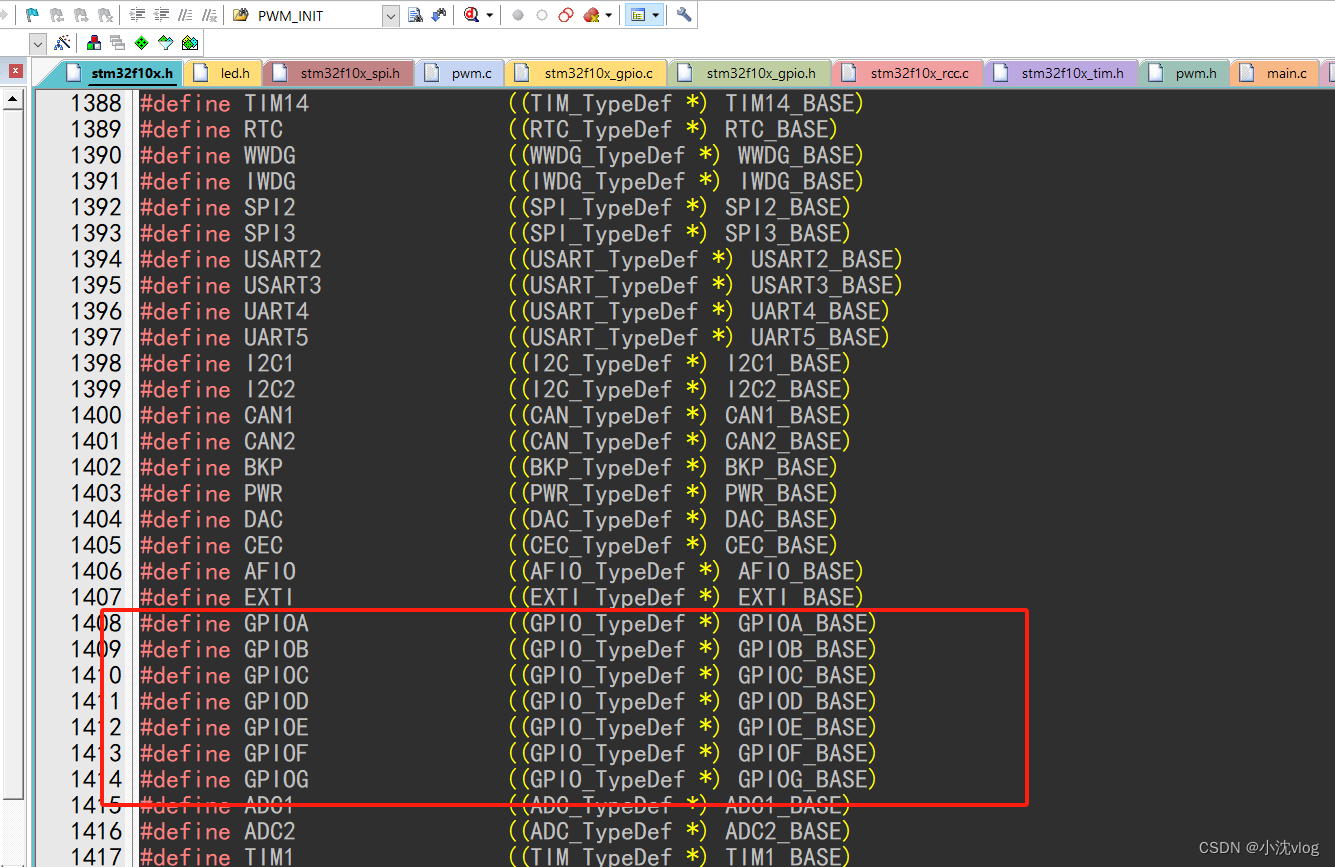Click the ADC2_BASE text on line 1416
This screenshot has height=867, width=1335.
point(783,831)
